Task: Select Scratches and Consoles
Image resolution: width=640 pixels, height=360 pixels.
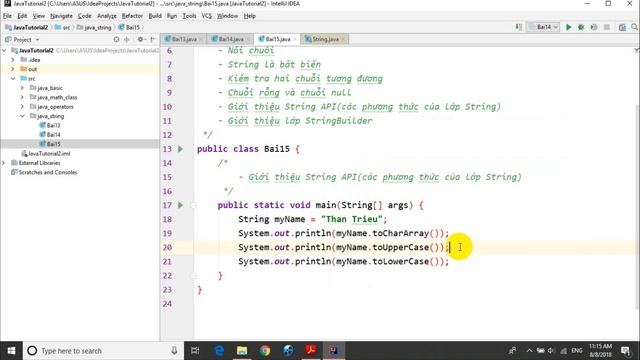Action: pyautogui.click(x=44, y=172)
